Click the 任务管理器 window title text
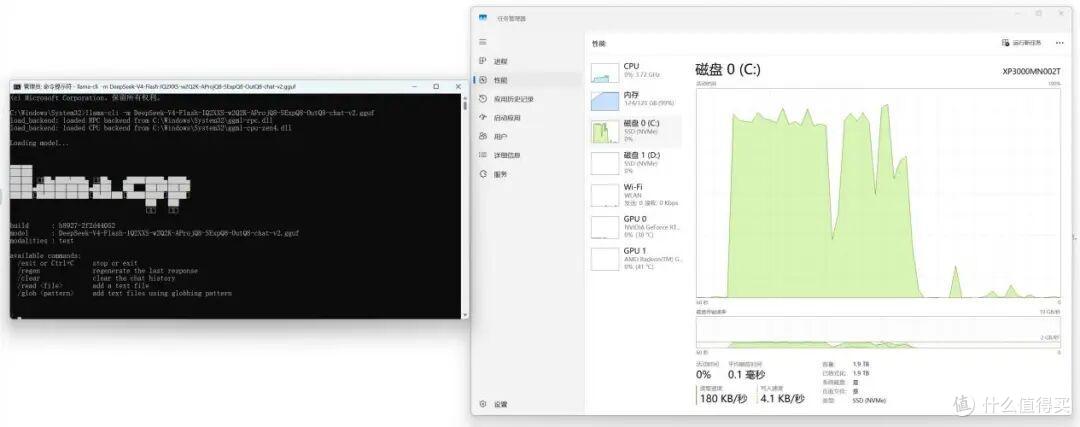Viewport: 1080px width, 427px height. pos(511,19)
